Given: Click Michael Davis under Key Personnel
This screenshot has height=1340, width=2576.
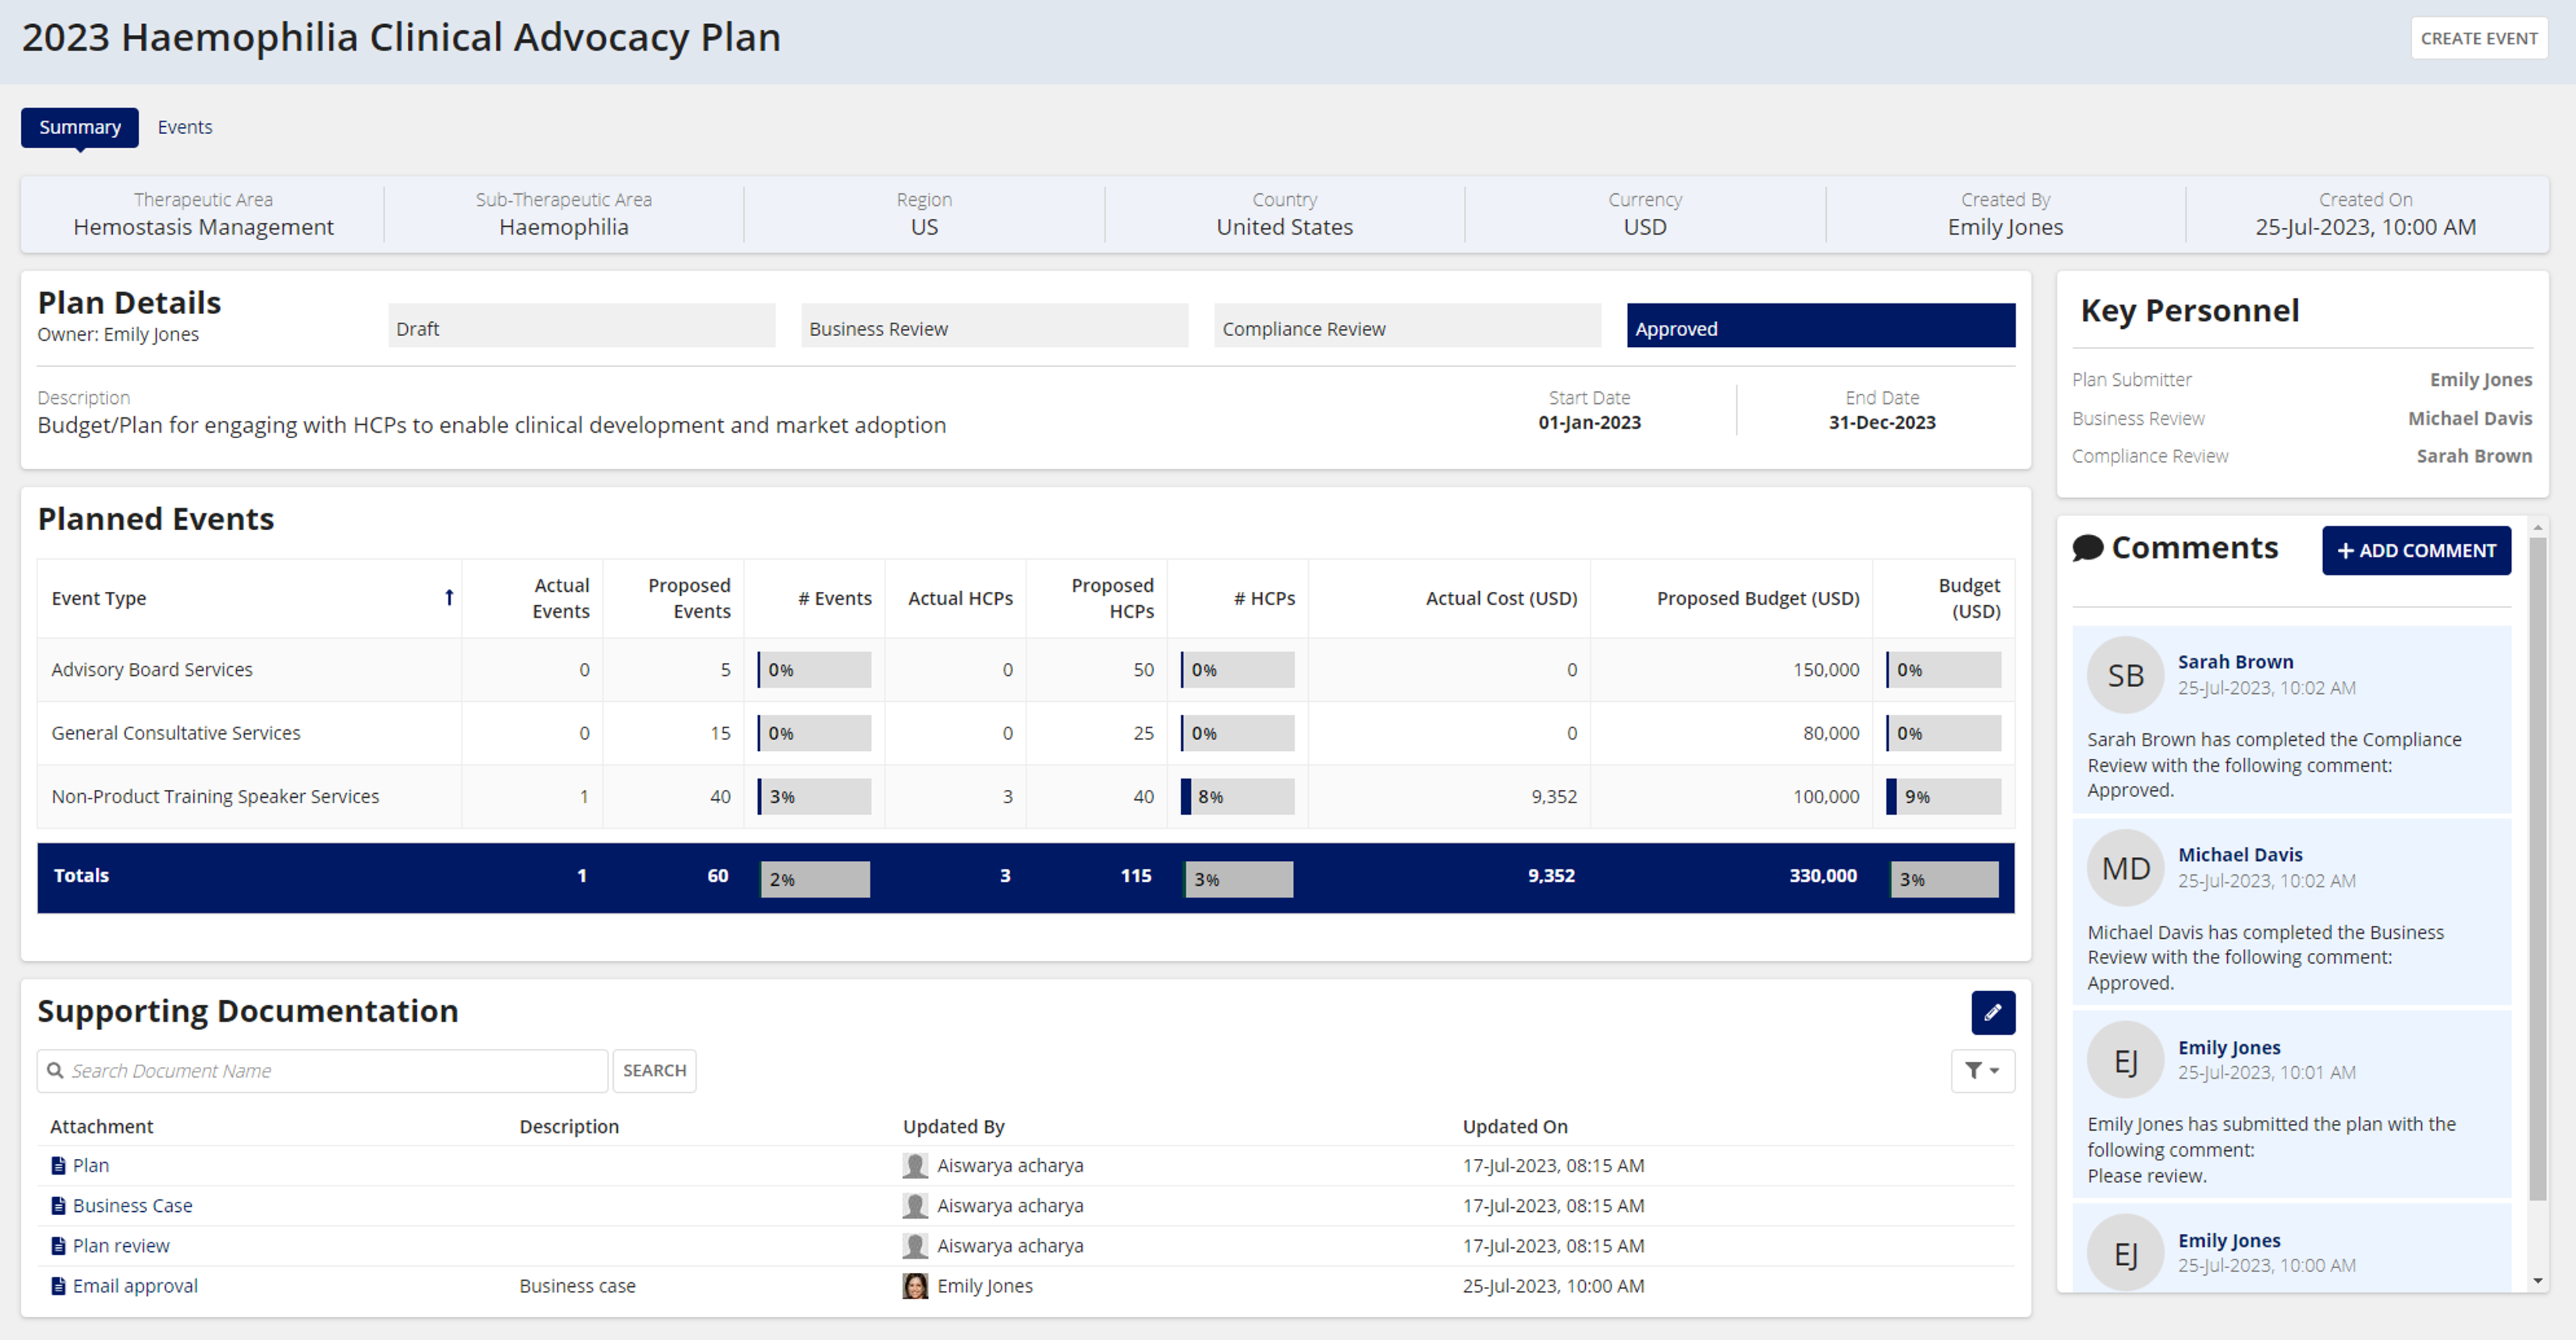Looking at the screenshot, I should coord(2469,418).
